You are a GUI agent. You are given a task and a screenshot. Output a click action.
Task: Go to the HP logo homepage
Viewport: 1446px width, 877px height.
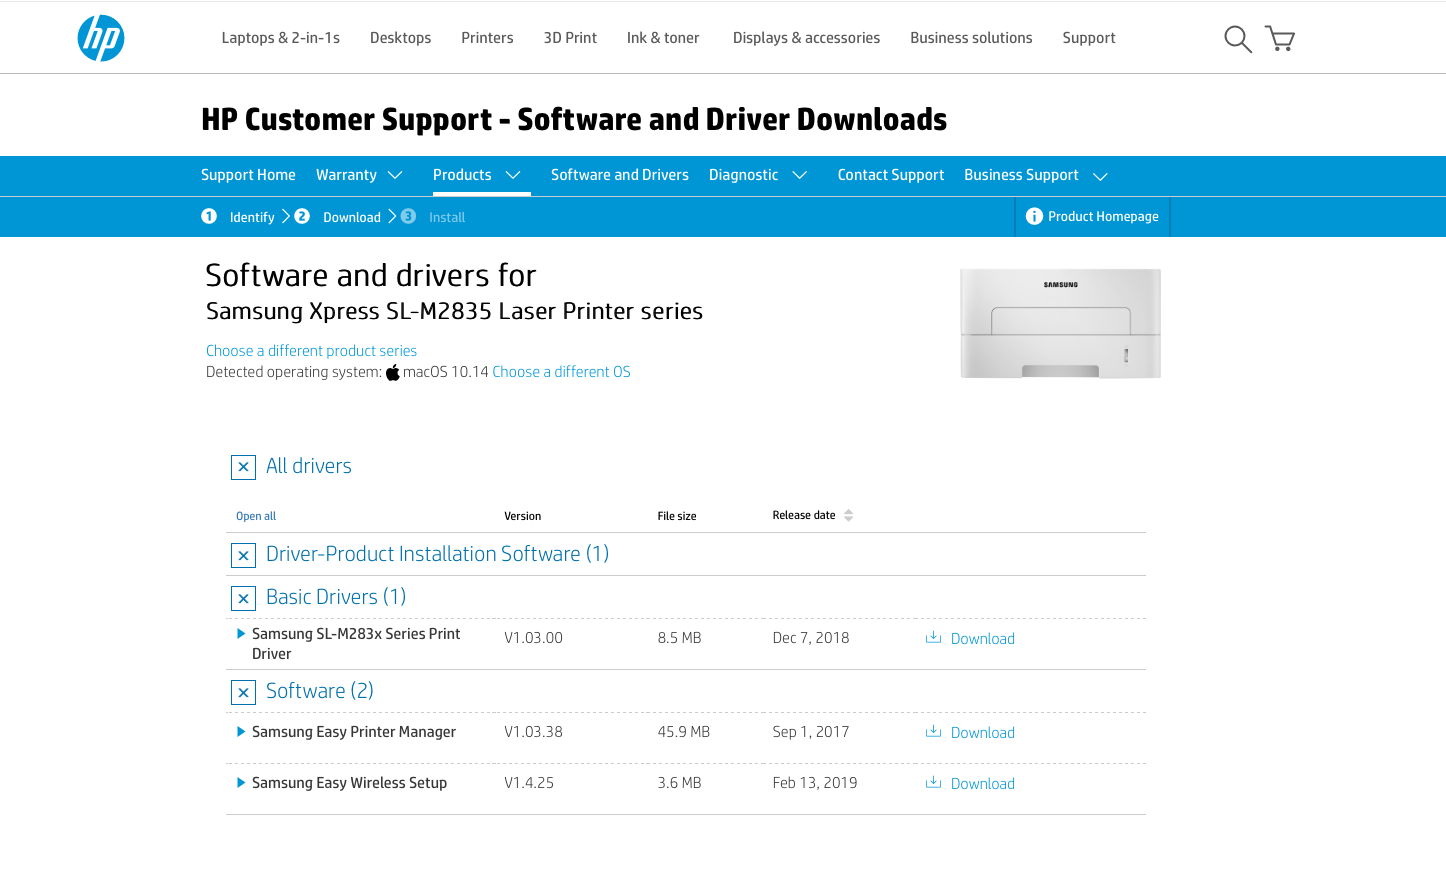pos(101,38)
